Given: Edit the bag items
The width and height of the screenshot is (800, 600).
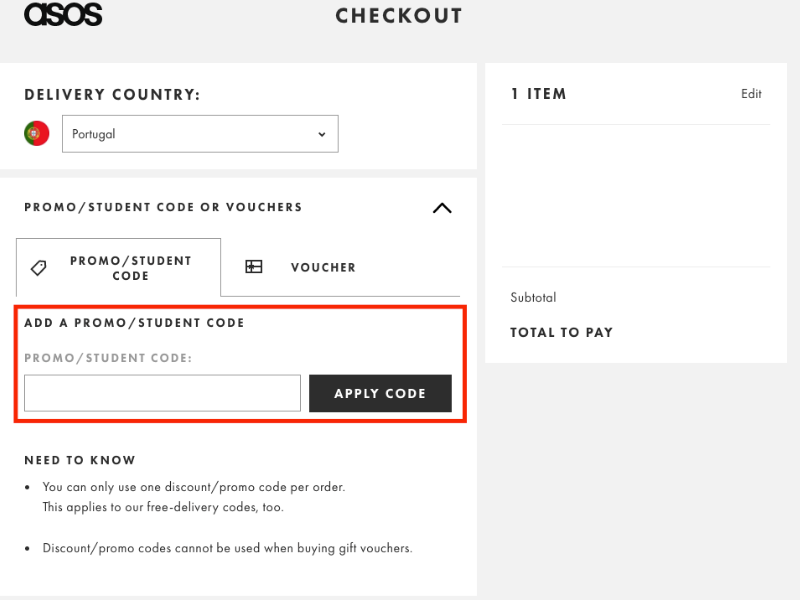Looking at the screenshot, I should coord(751,94).
